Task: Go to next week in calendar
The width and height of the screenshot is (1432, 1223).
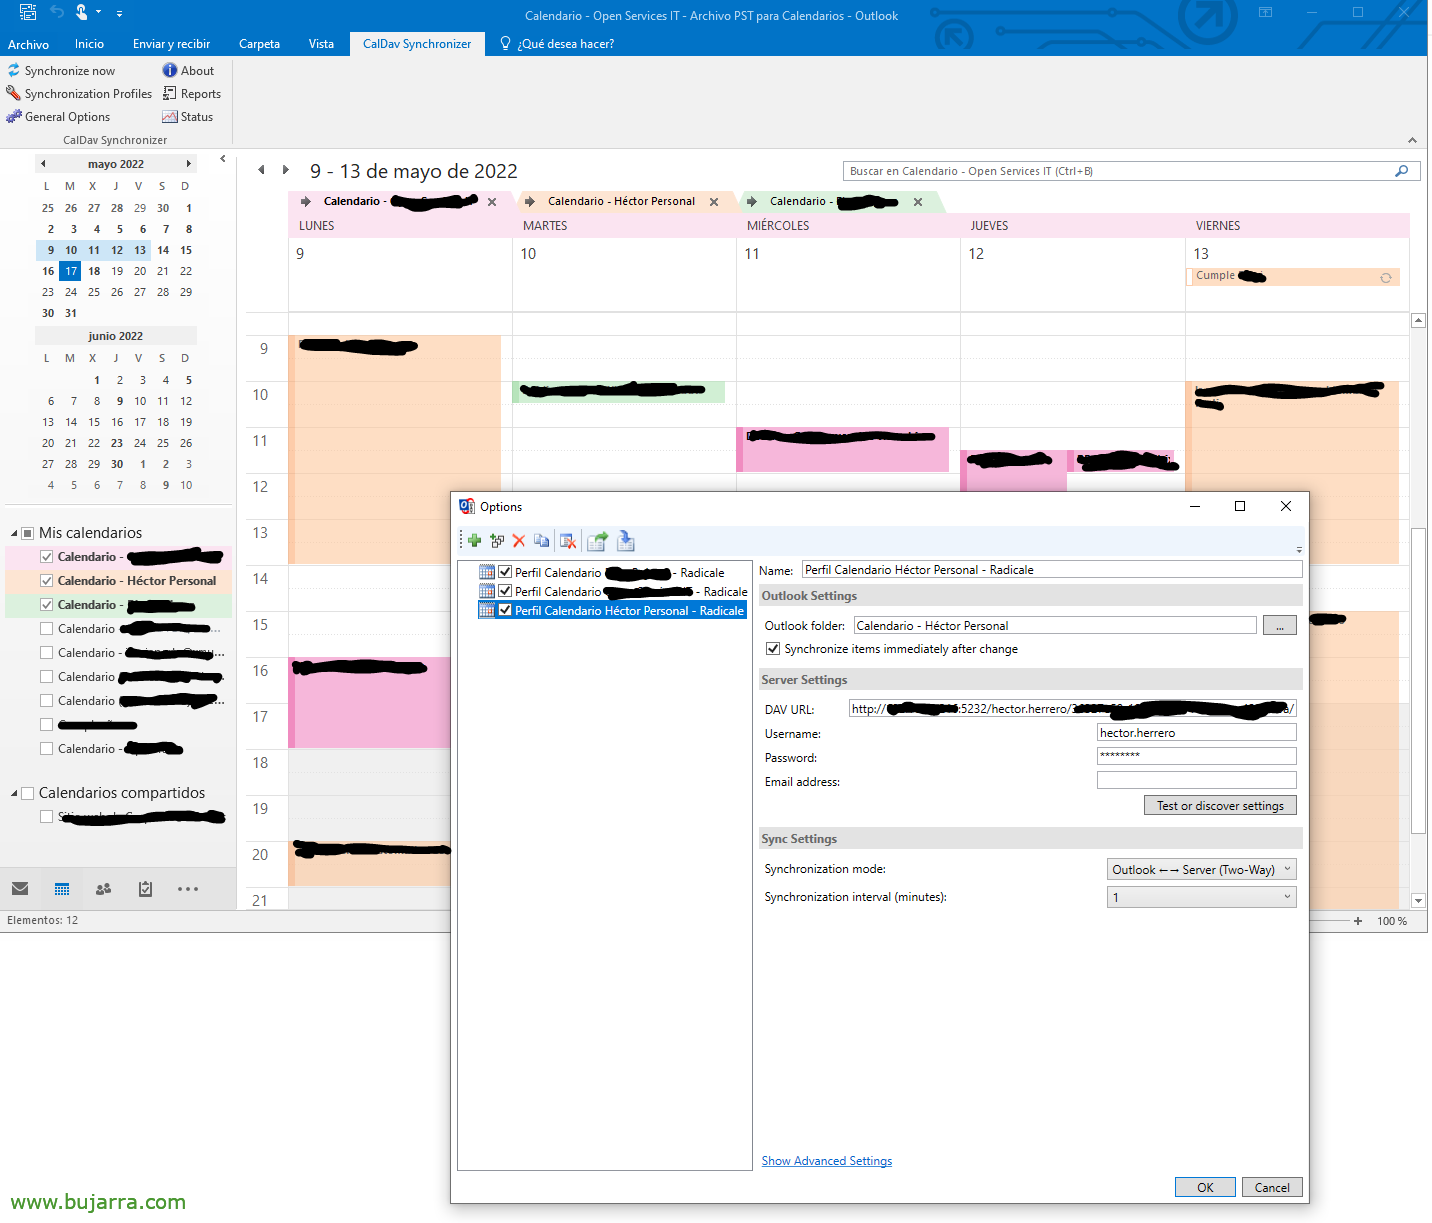Action: [286, 170]
